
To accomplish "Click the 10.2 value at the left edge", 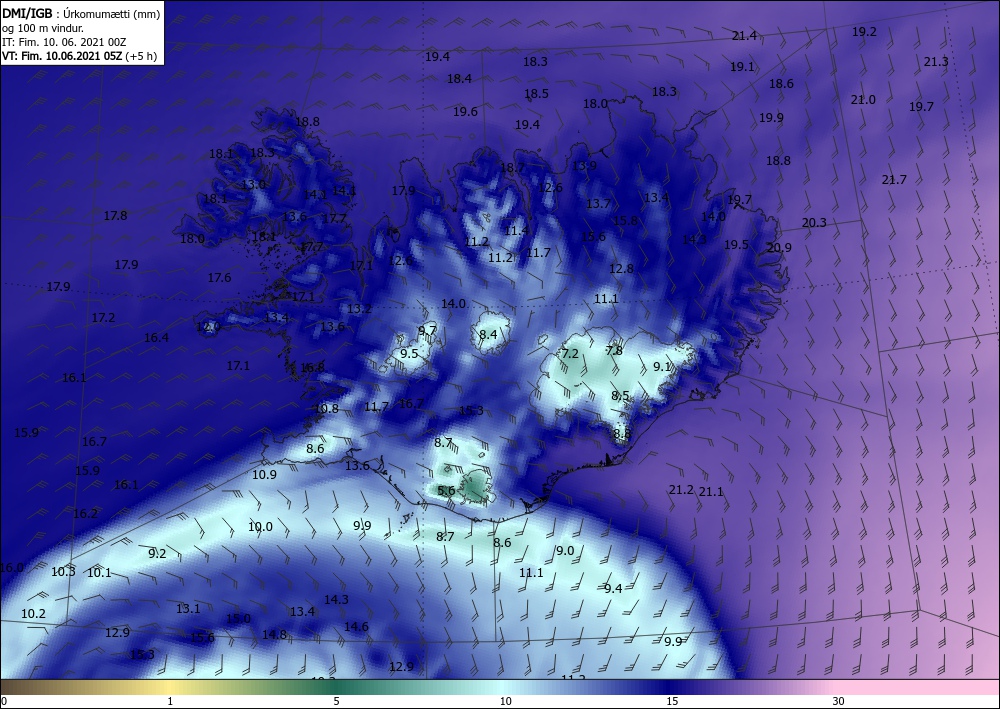I will 33,615.
